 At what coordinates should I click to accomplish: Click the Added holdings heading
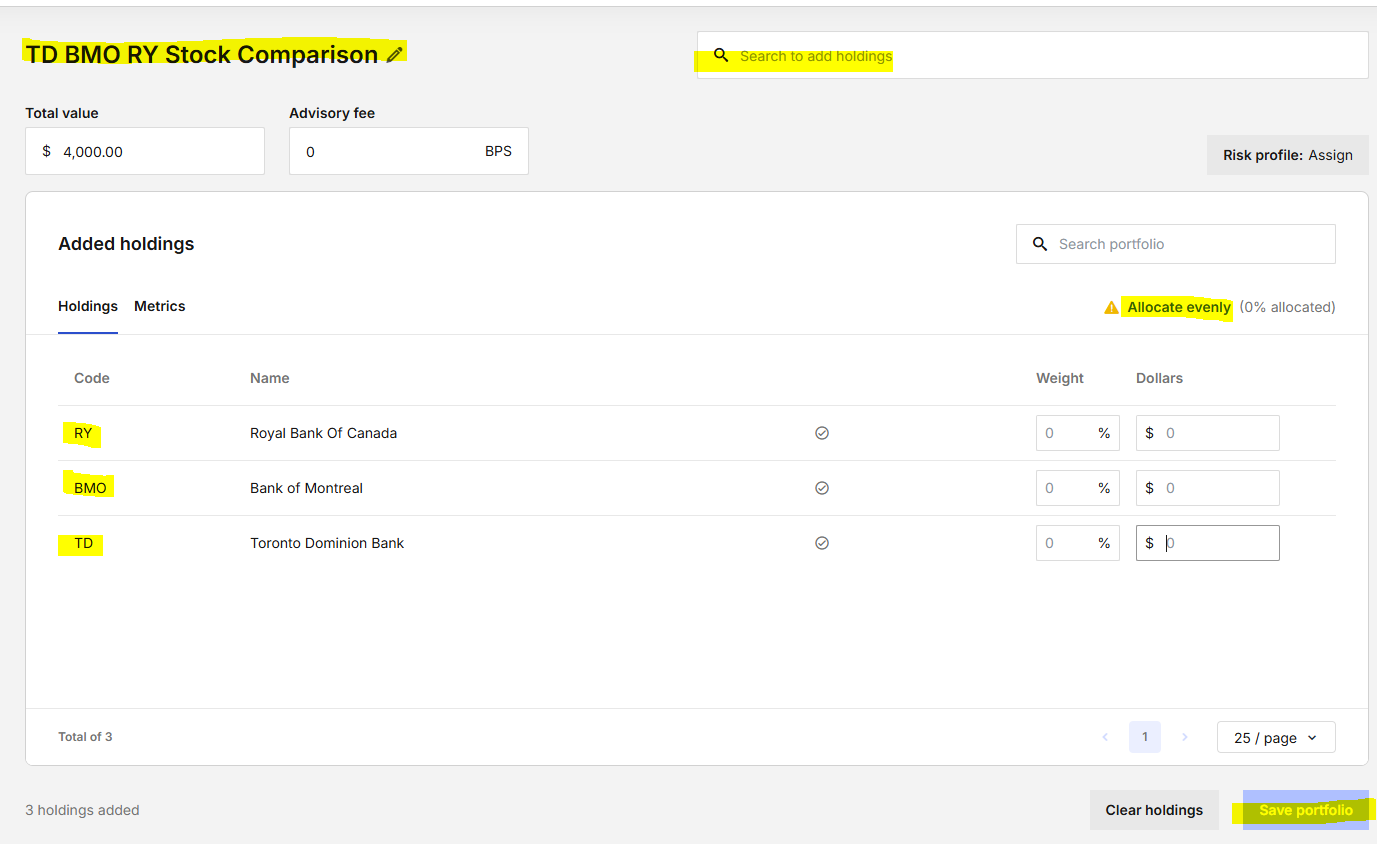pos(126,244)
